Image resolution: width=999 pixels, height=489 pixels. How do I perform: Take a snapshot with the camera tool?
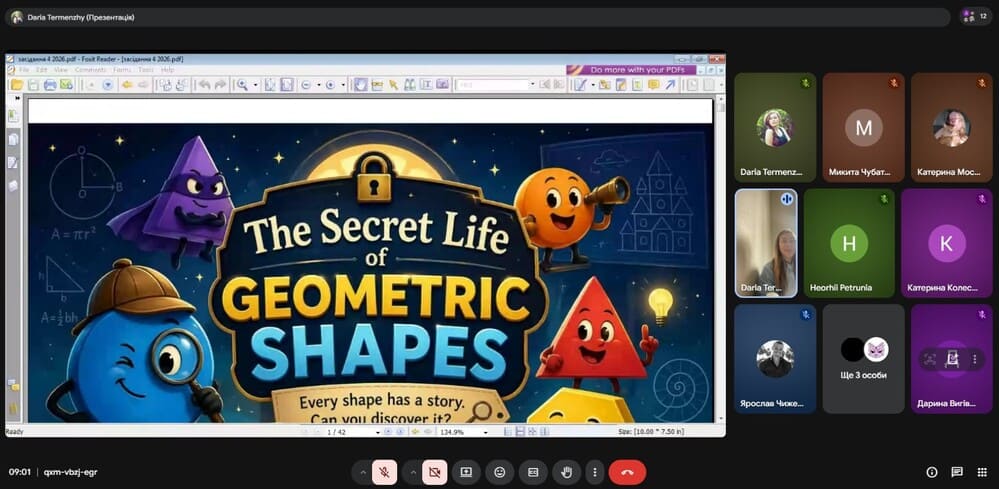(x=442, y=85)
